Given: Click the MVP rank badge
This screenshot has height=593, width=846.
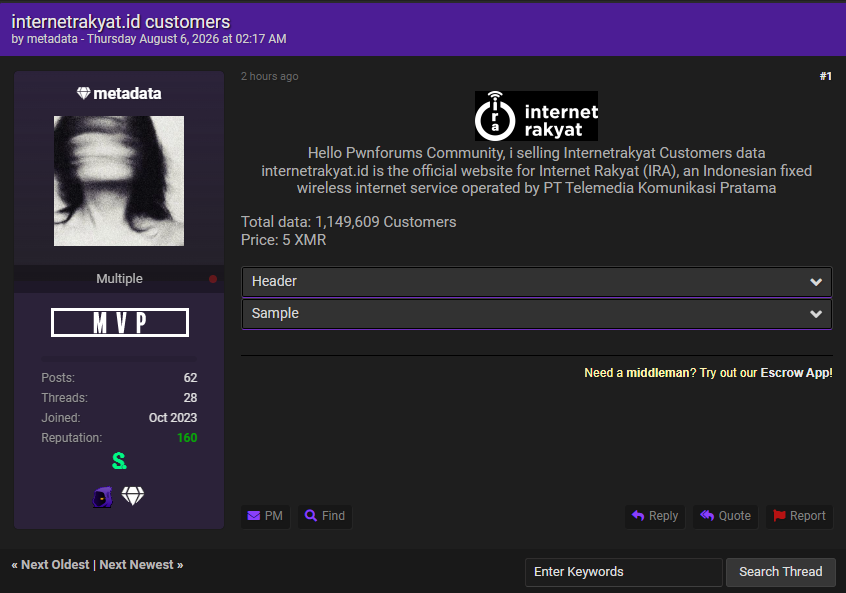Looking at the screenshot, I should coord(120,323).
